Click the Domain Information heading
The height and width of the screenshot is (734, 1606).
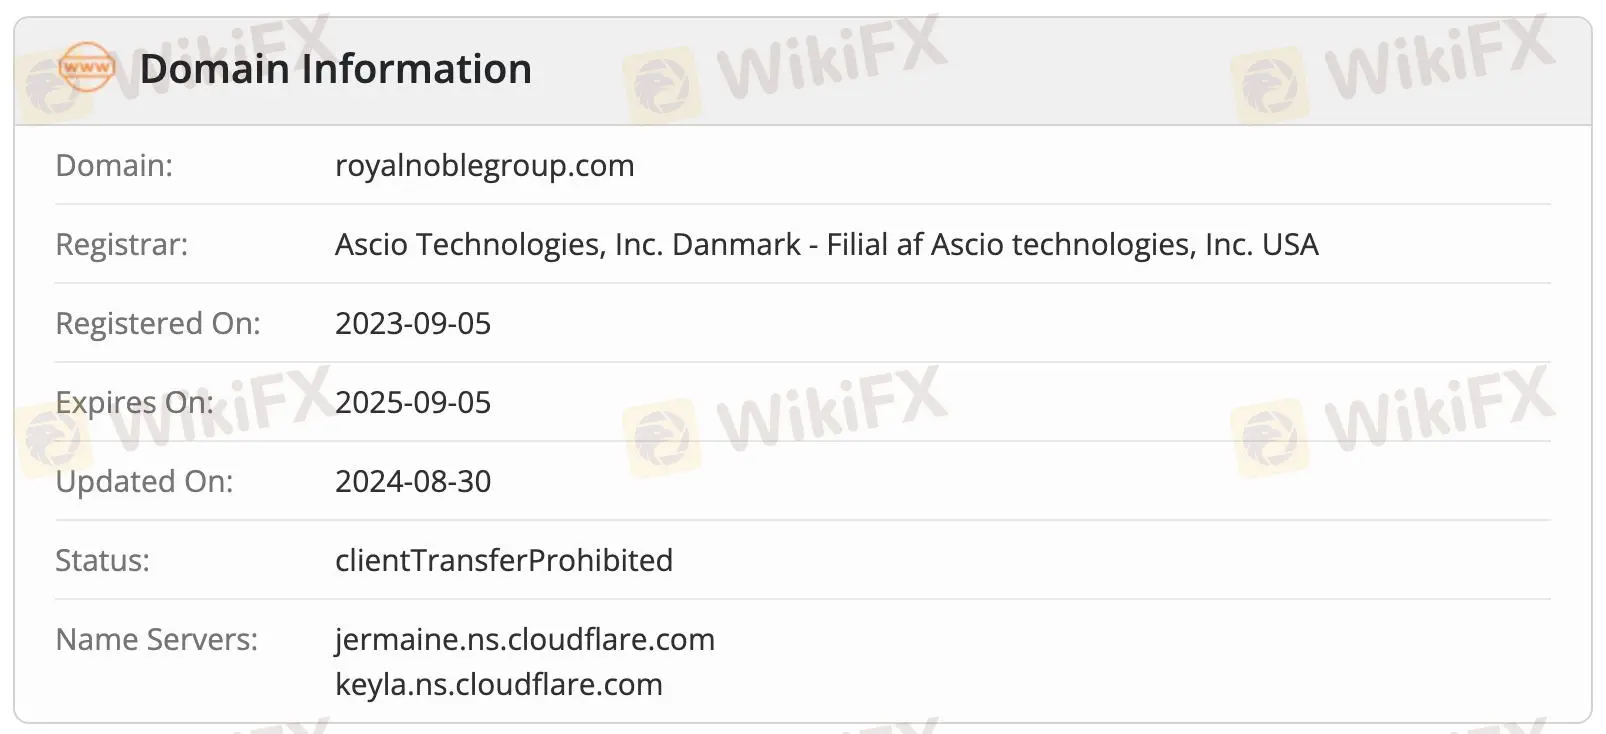tap(335, 69)
